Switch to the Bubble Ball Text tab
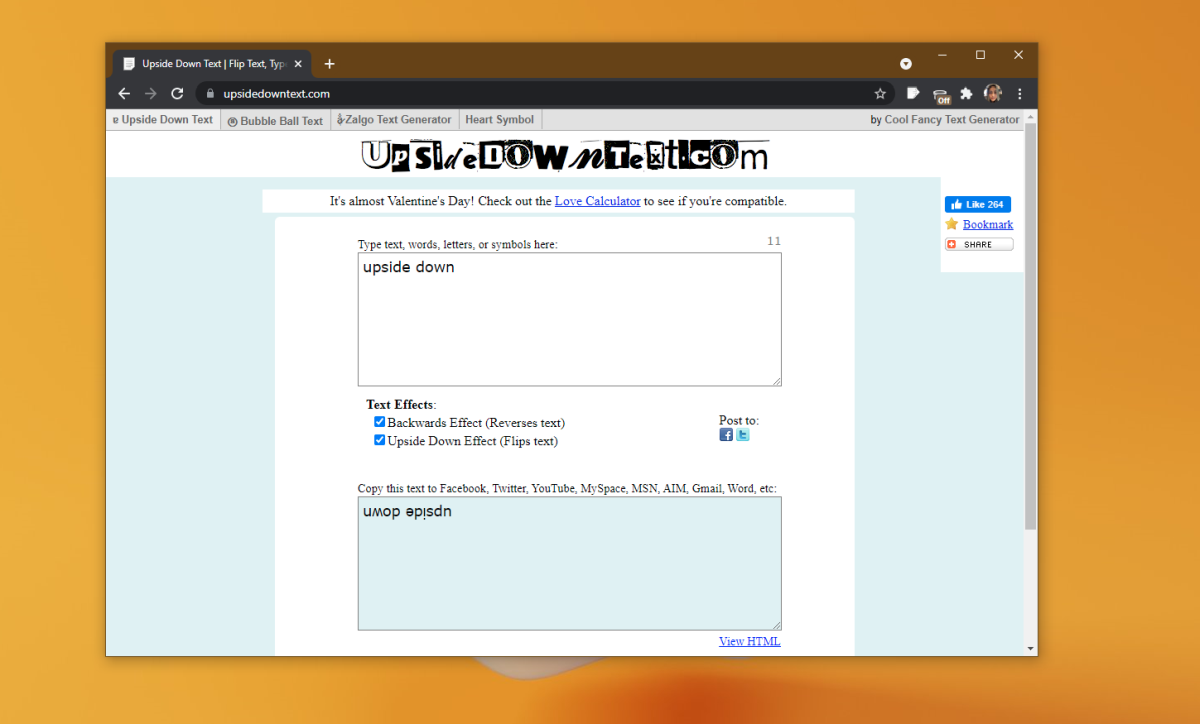Viewport: 1200px width, 724px height. [275, 121]
